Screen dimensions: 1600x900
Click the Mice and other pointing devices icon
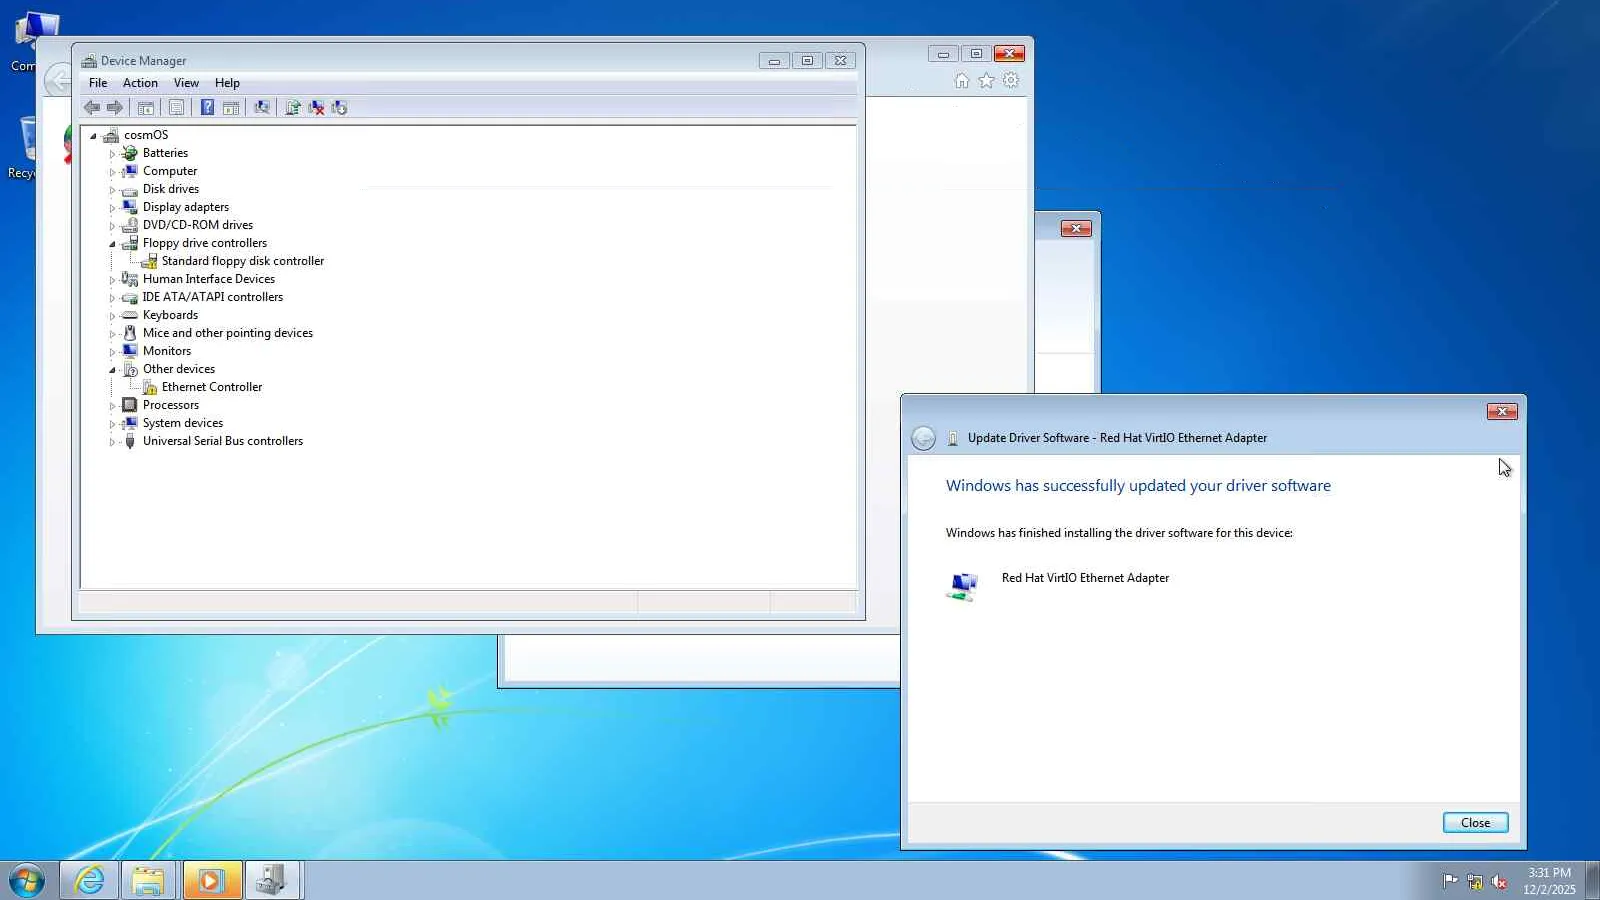tap(129, 333)
